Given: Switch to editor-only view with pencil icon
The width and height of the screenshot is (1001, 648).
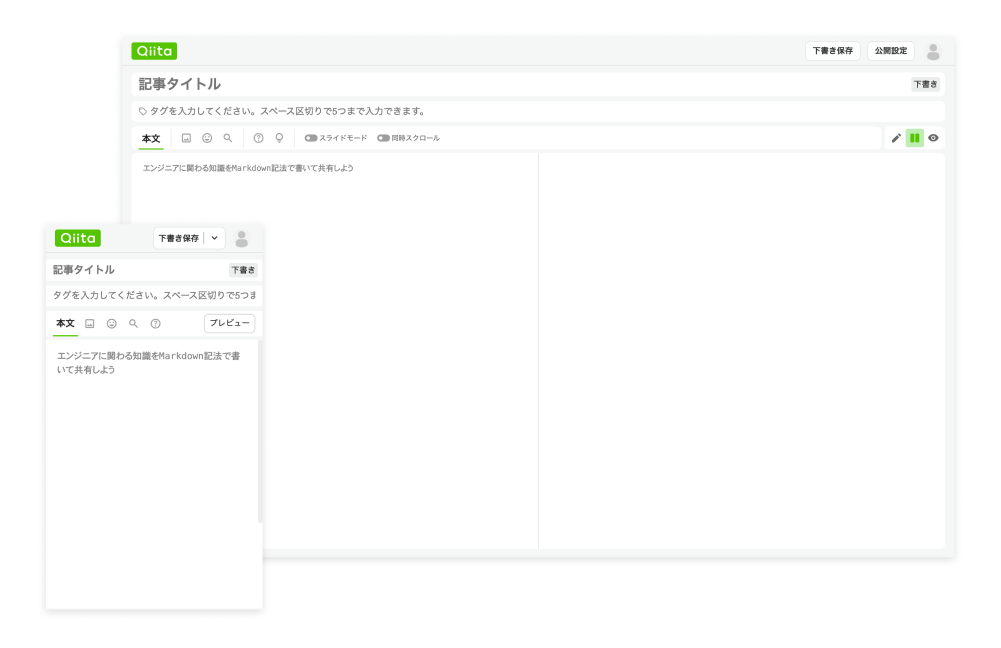Looking at the screenshot, I should (x=897, y=138).
